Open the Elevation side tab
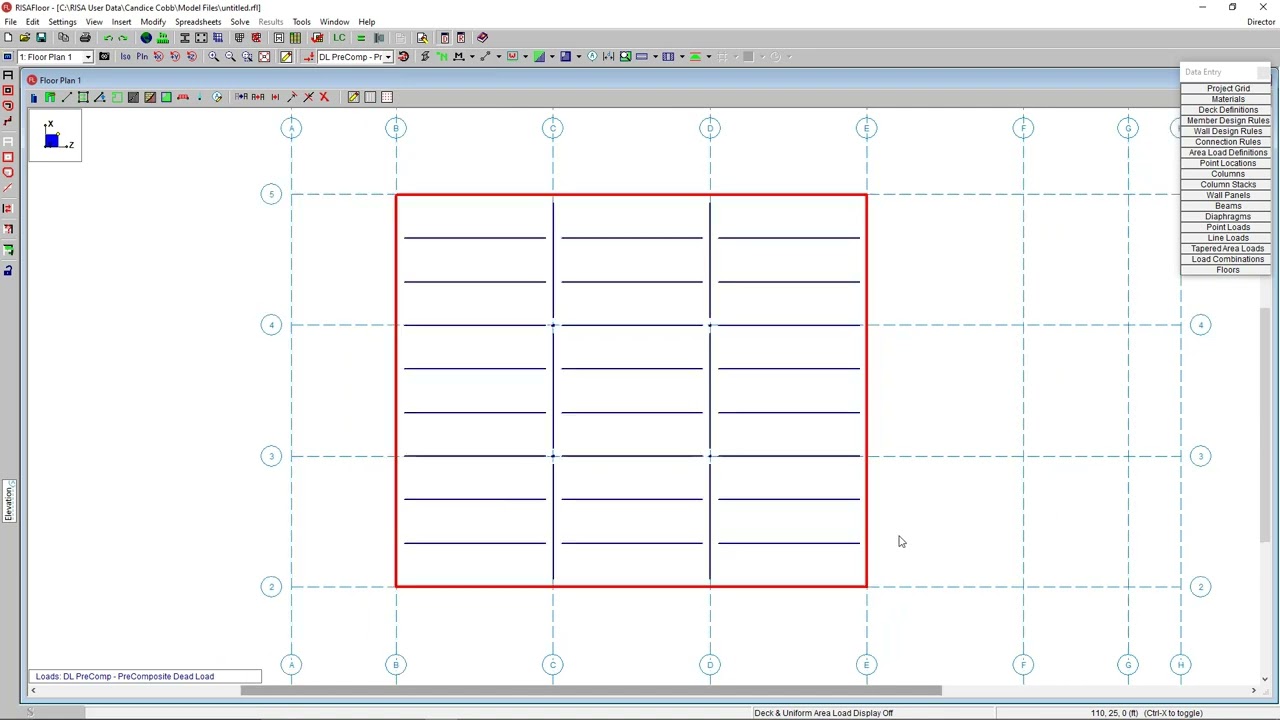Image resolution: width=1280 pixels, height=720 pixels. click(x=9, y=500)
